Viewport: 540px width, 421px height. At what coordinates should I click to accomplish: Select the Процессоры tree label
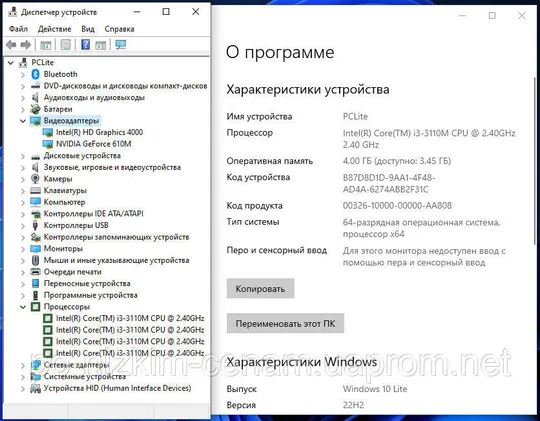[67, 307]
